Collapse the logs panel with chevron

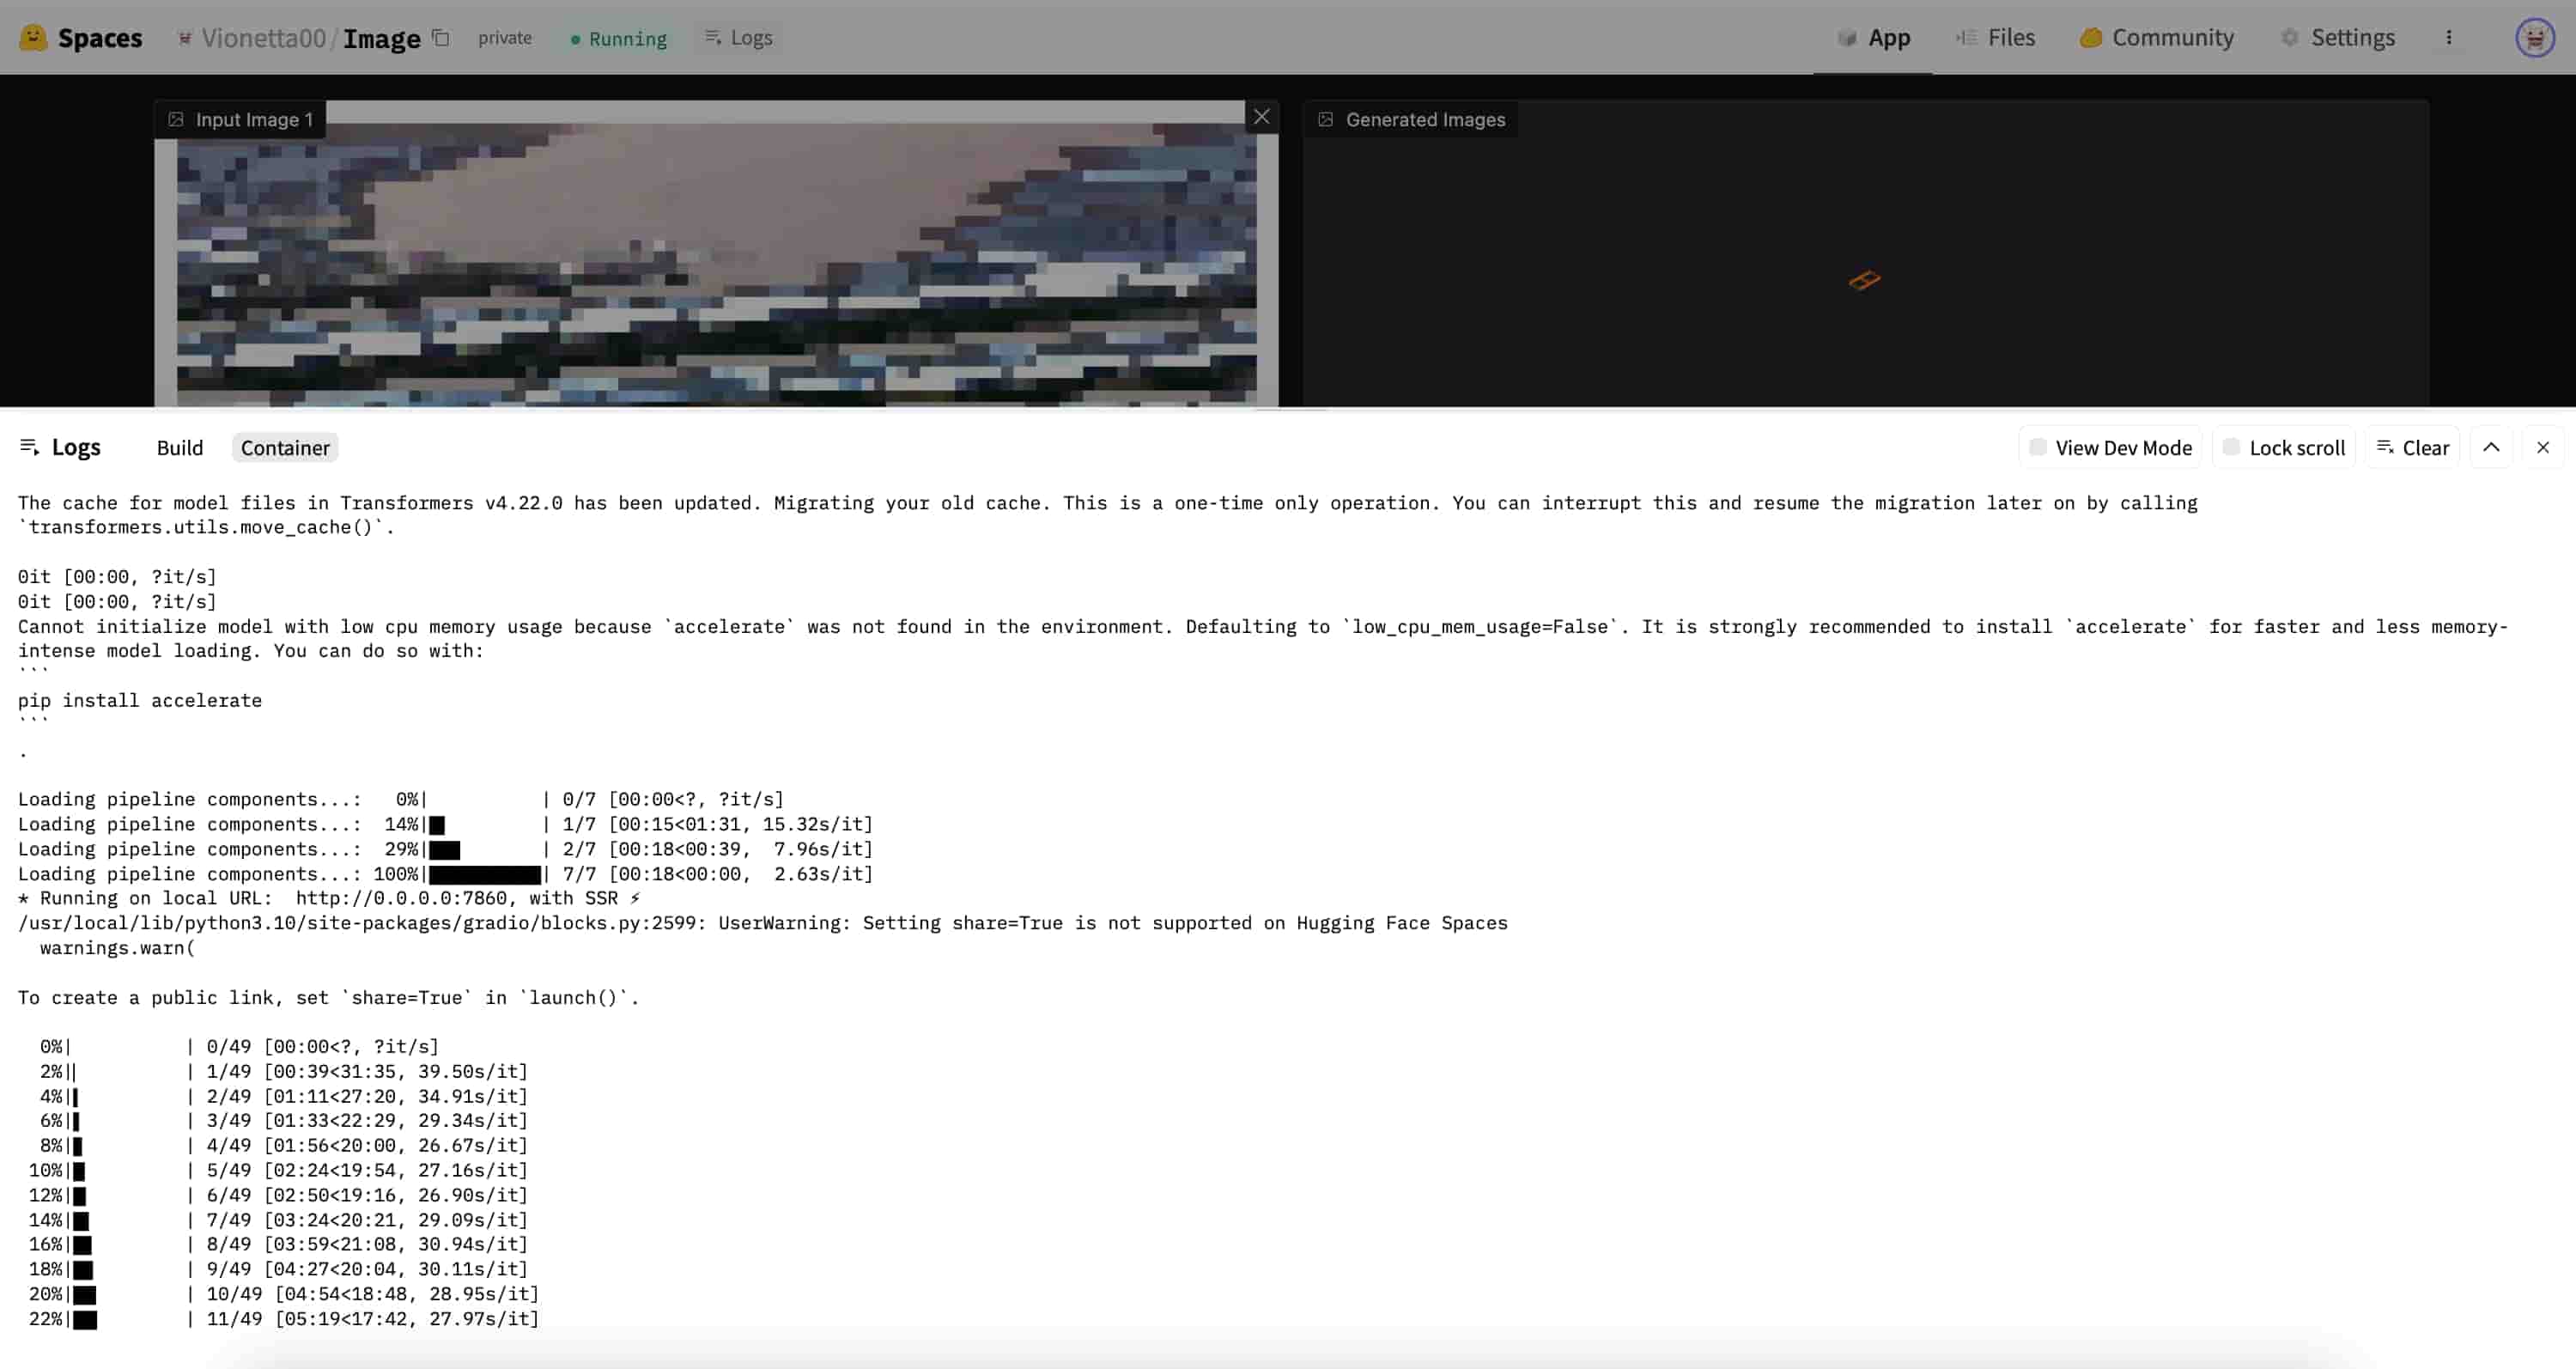point(2491,448)
